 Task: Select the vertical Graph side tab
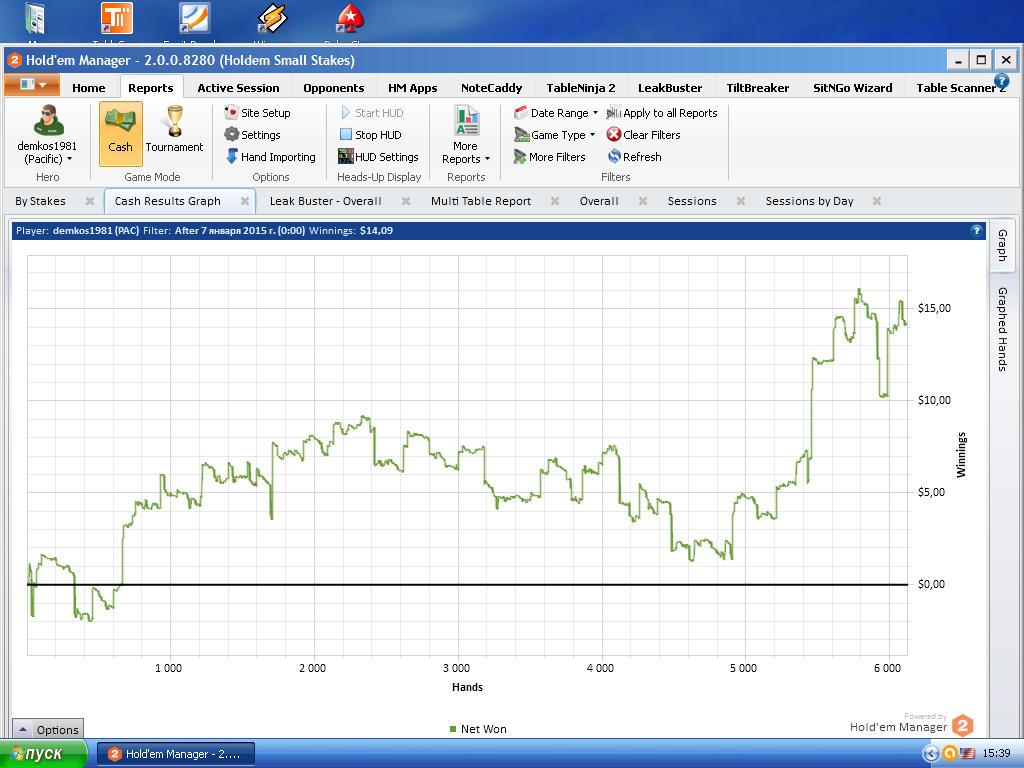[x=1002, y=245]
